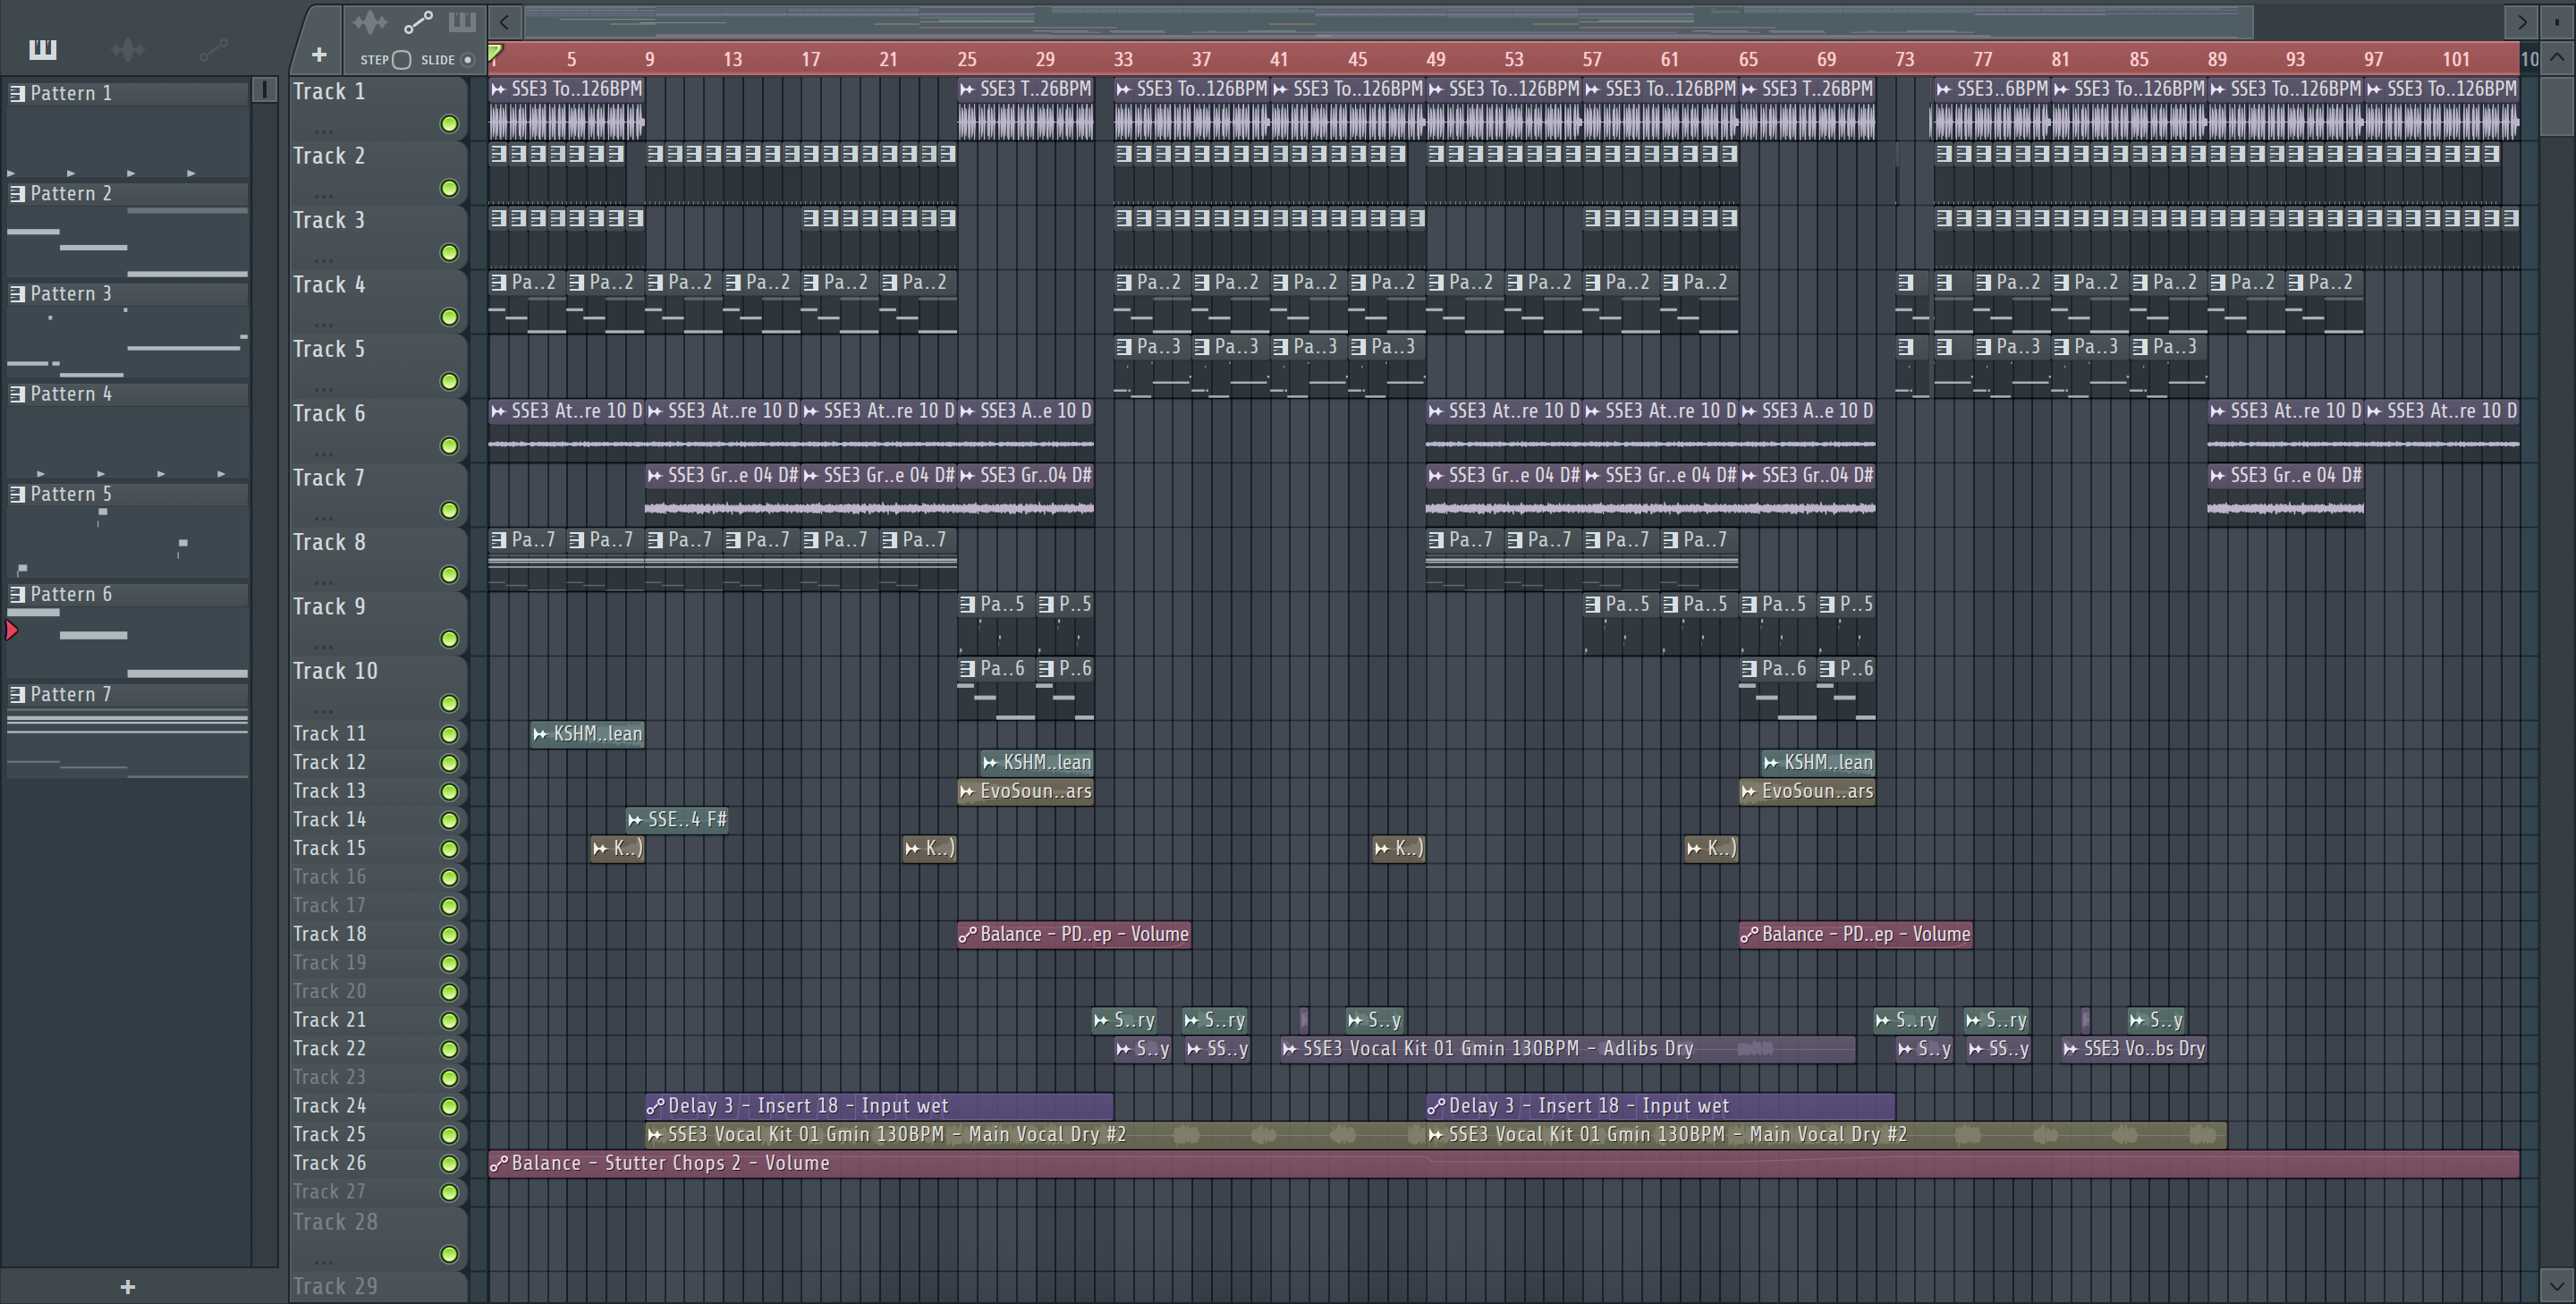Click the green song start playhead marker
This screenshot has width=2576, height=1304.
(495, 53)
